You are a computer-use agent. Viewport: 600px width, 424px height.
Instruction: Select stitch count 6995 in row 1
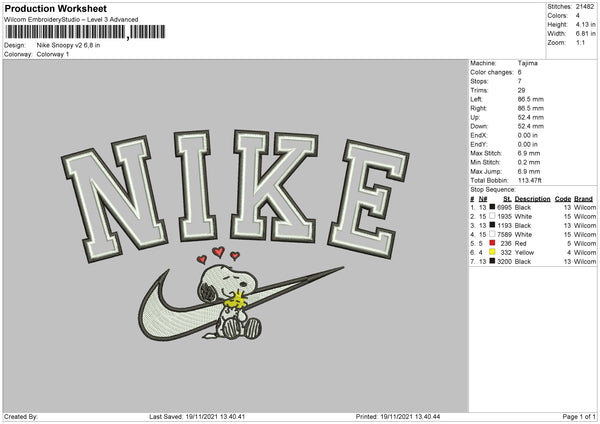pyautogui.click(x=504, y=207)
